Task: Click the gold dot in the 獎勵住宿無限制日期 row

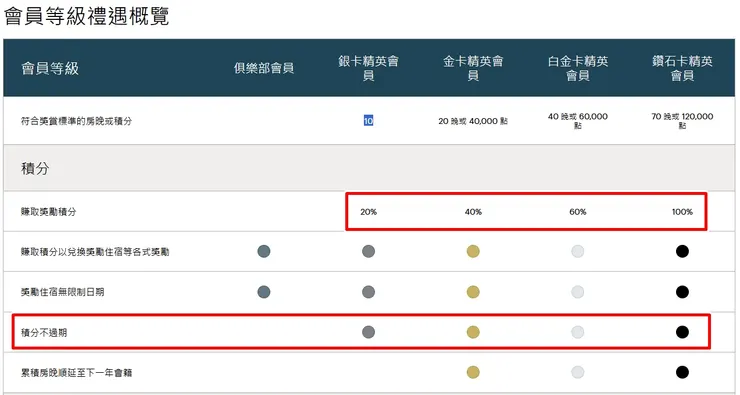Action: (x=473, y=292)
